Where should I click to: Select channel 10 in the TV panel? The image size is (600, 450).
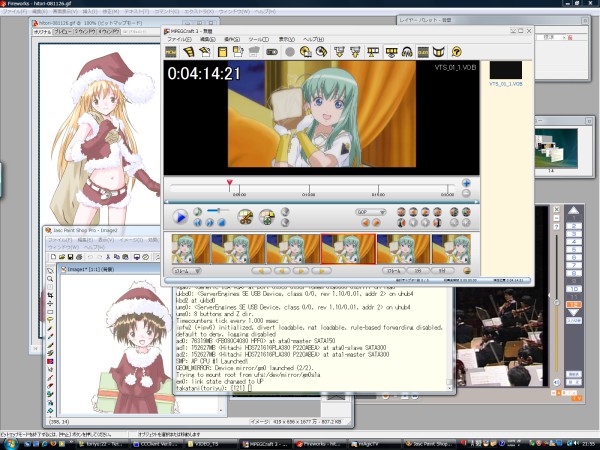click(x=574, y=289)
